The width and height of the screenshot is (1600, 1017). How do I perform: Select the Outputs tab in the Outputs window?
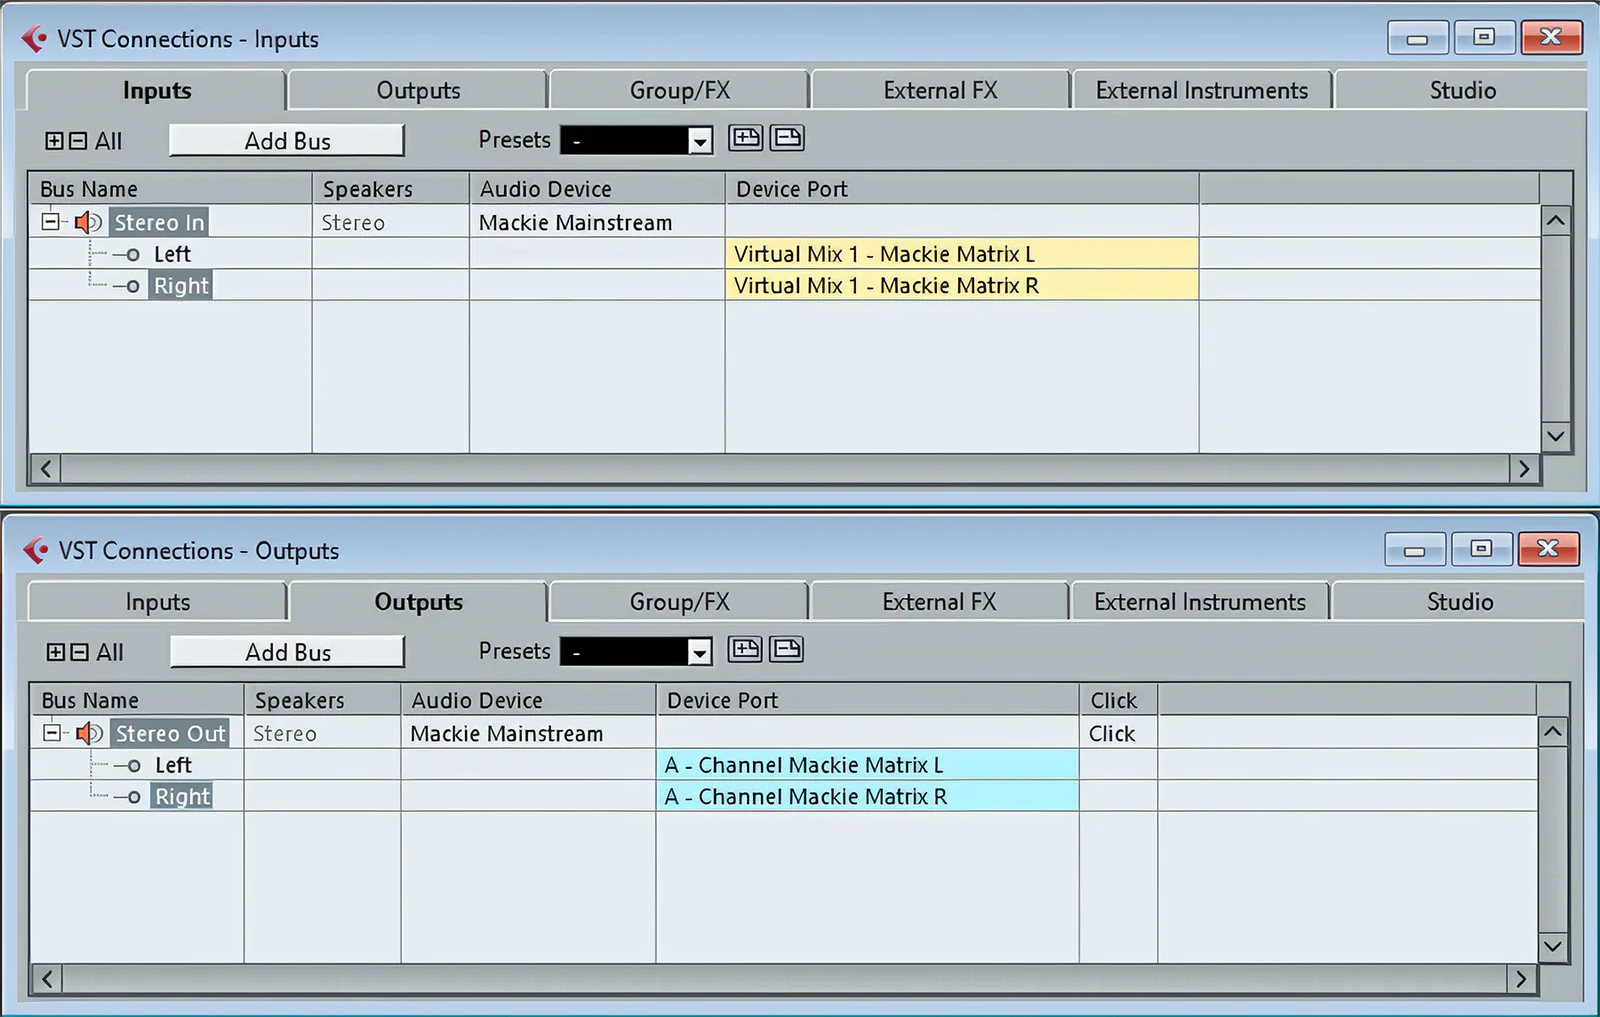coord(418,602)
